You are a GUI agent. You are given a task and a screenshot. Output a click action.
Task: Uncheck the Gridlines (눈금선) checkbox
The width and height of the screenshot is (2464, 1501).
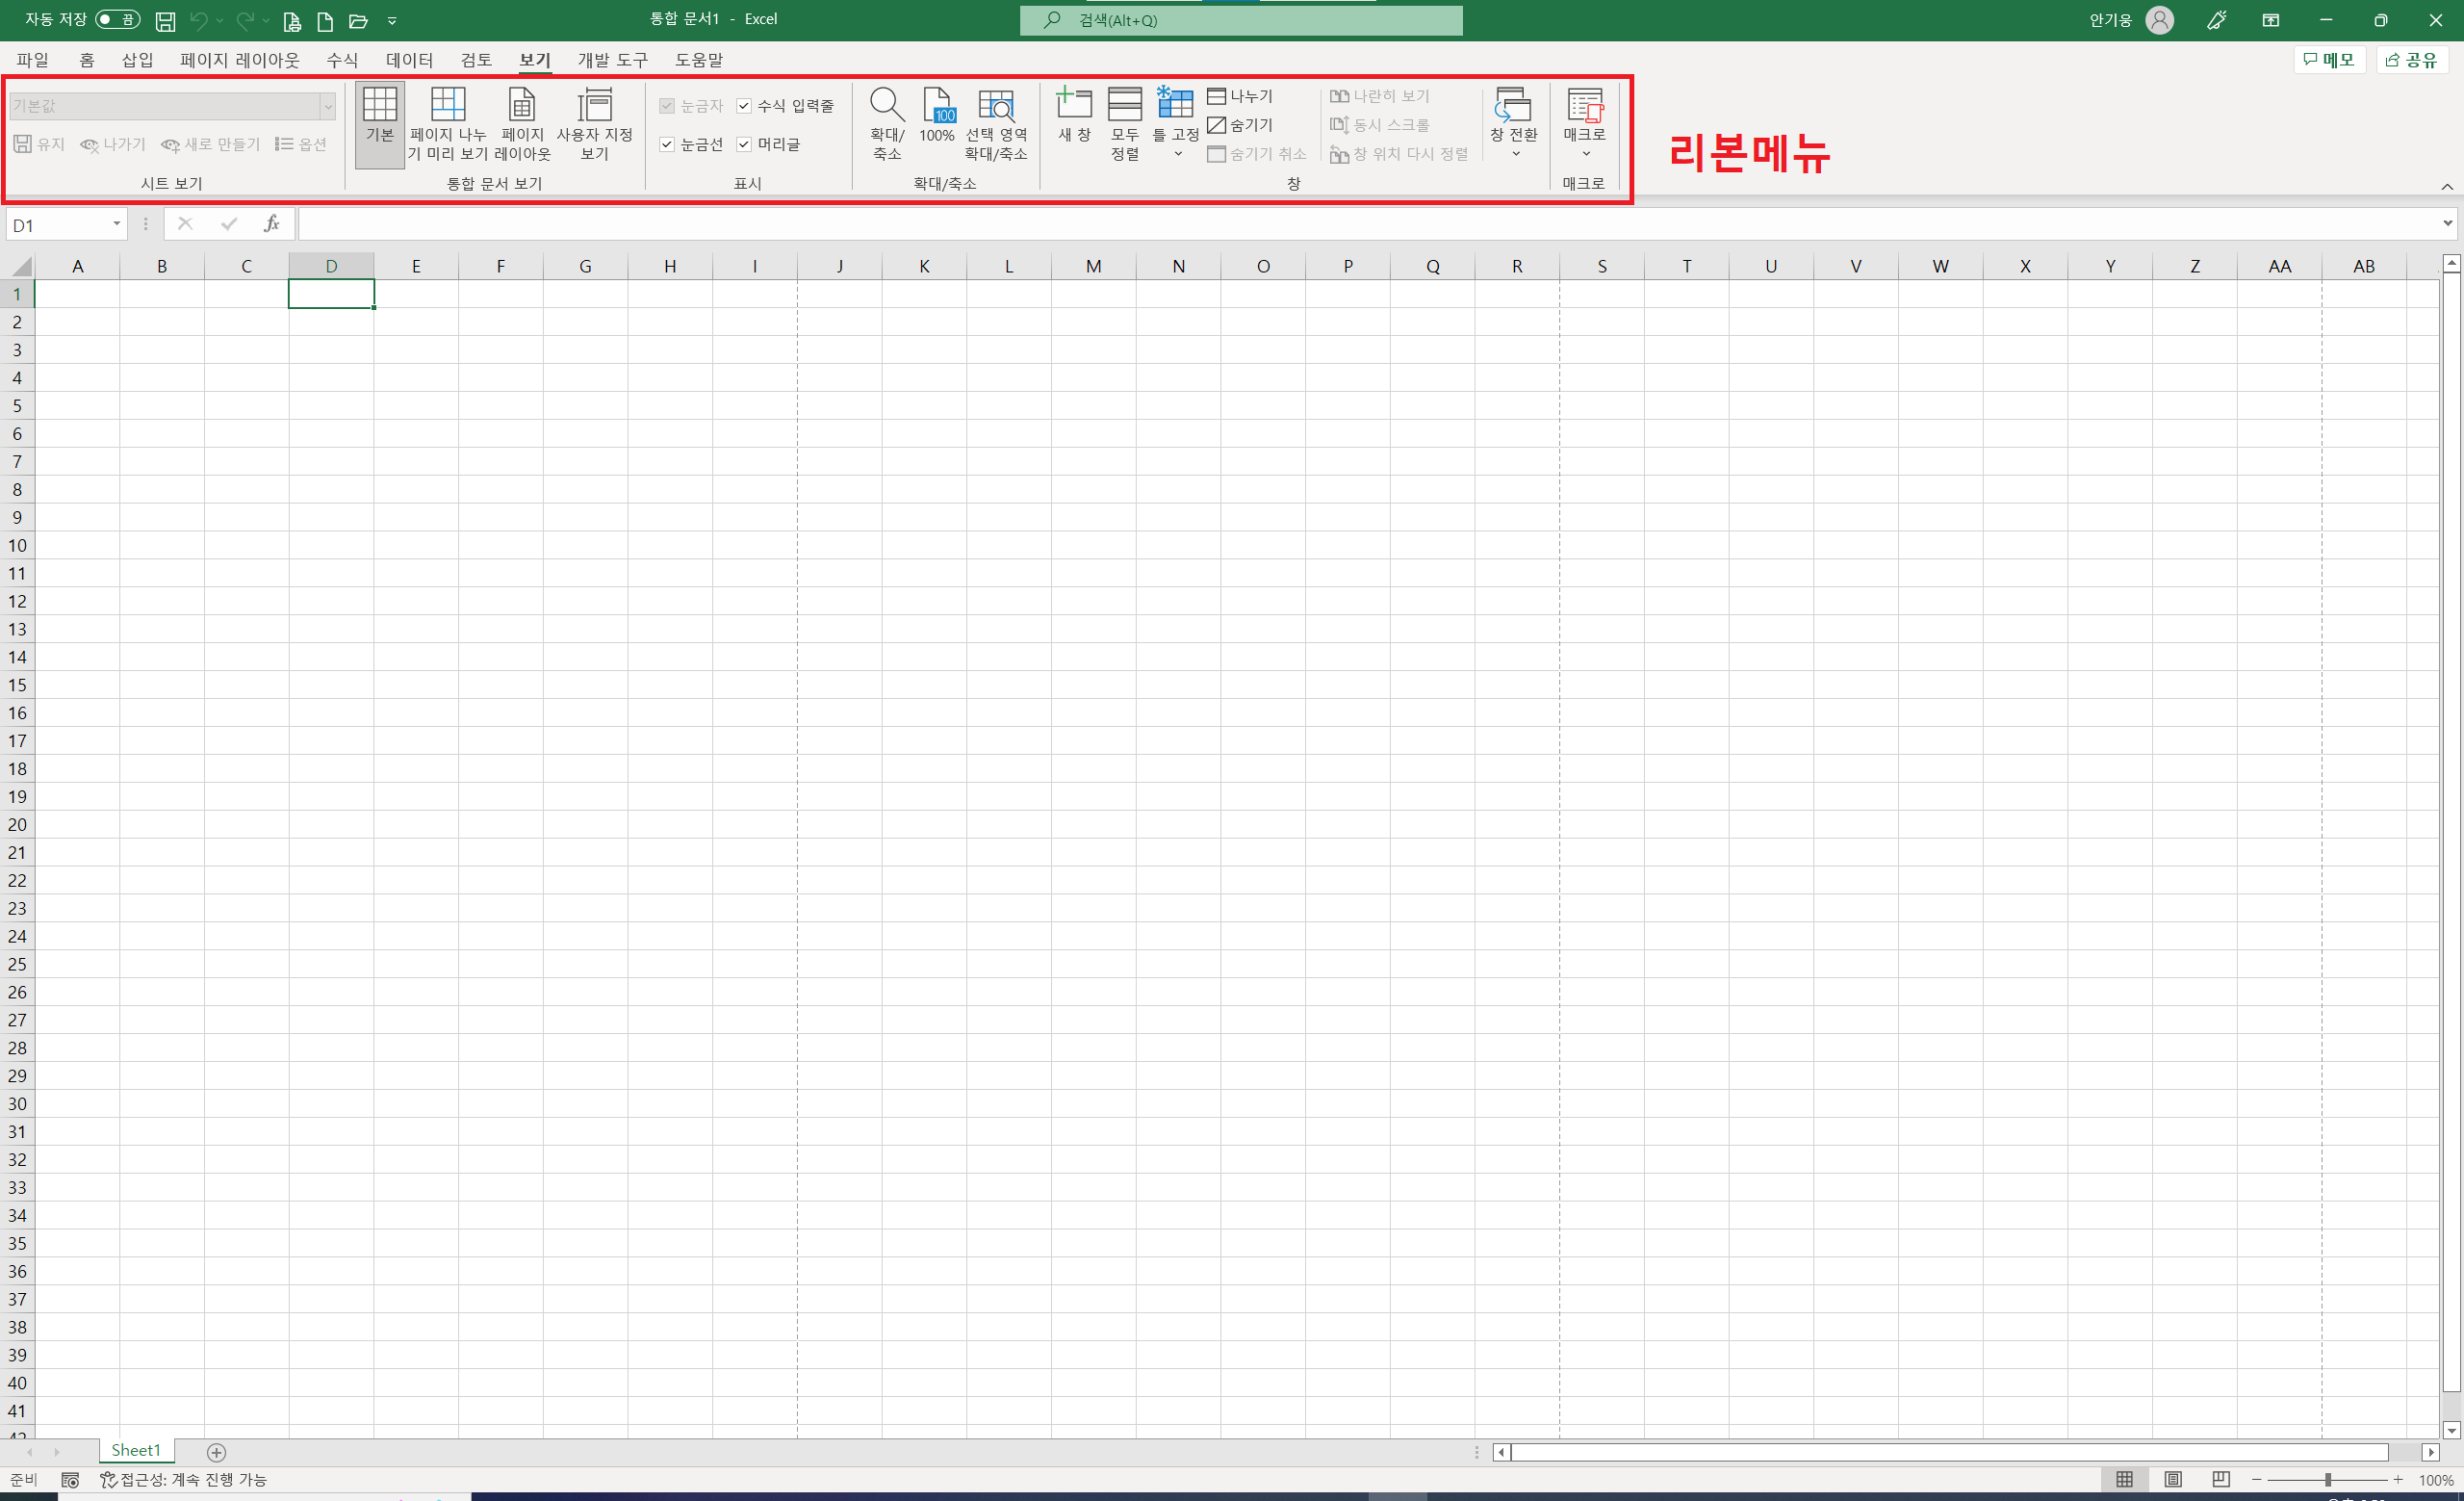point(667,145)
